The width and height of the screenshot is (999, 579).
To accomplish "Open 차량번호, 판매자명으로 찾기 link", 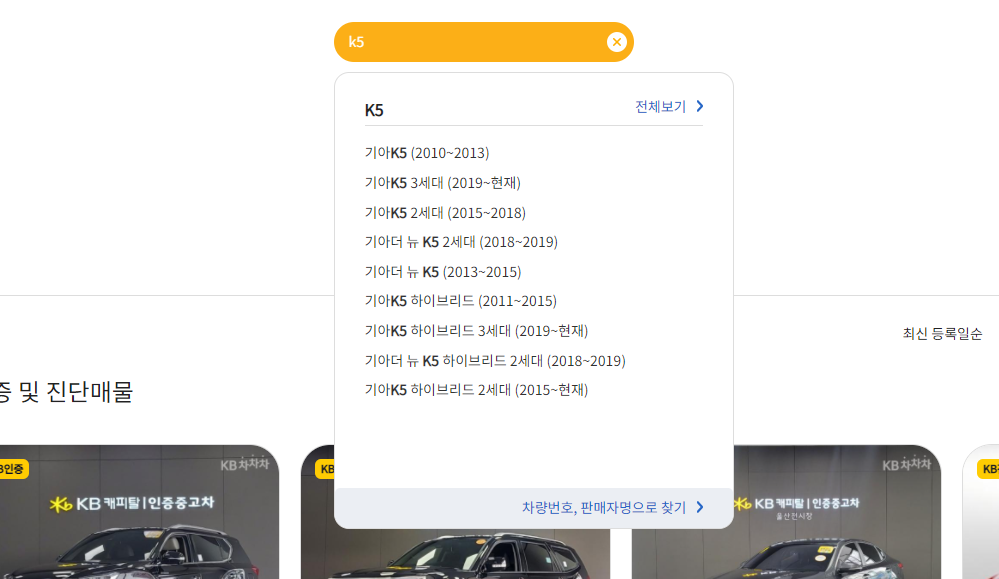I will [603, 508].
